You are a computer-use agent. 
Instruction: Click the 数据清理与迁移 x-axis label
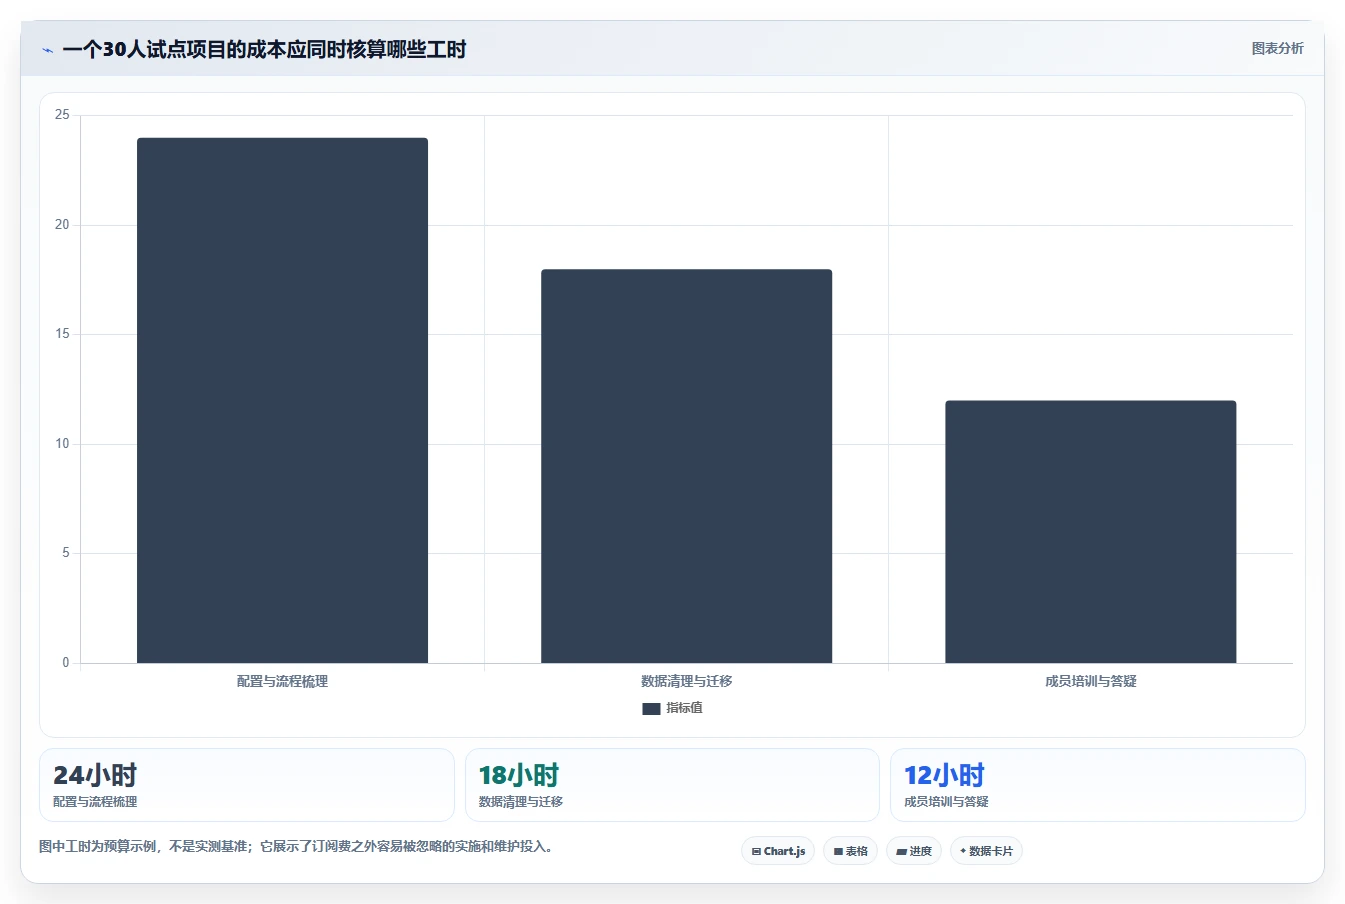(686, 681)
